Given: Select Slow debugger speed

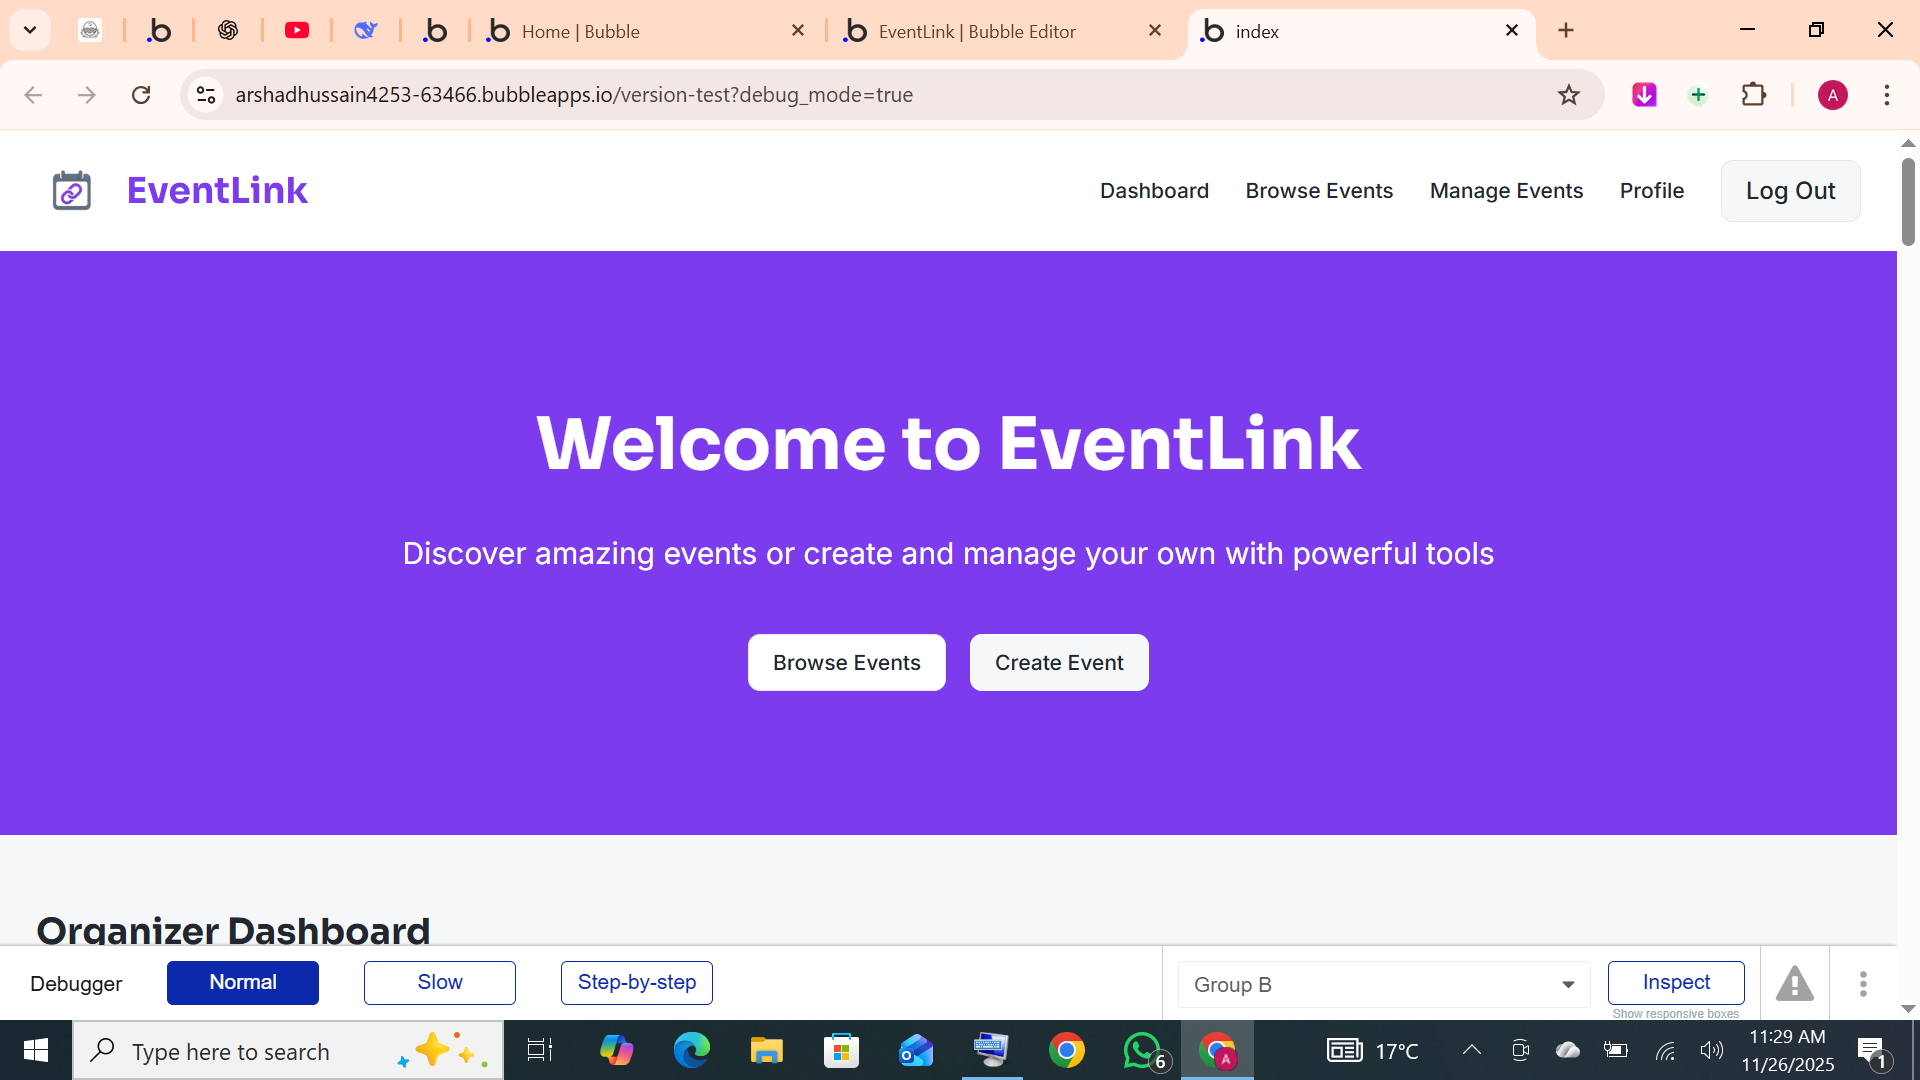Looking at the screenshot, I should click(x=440, y=983).
